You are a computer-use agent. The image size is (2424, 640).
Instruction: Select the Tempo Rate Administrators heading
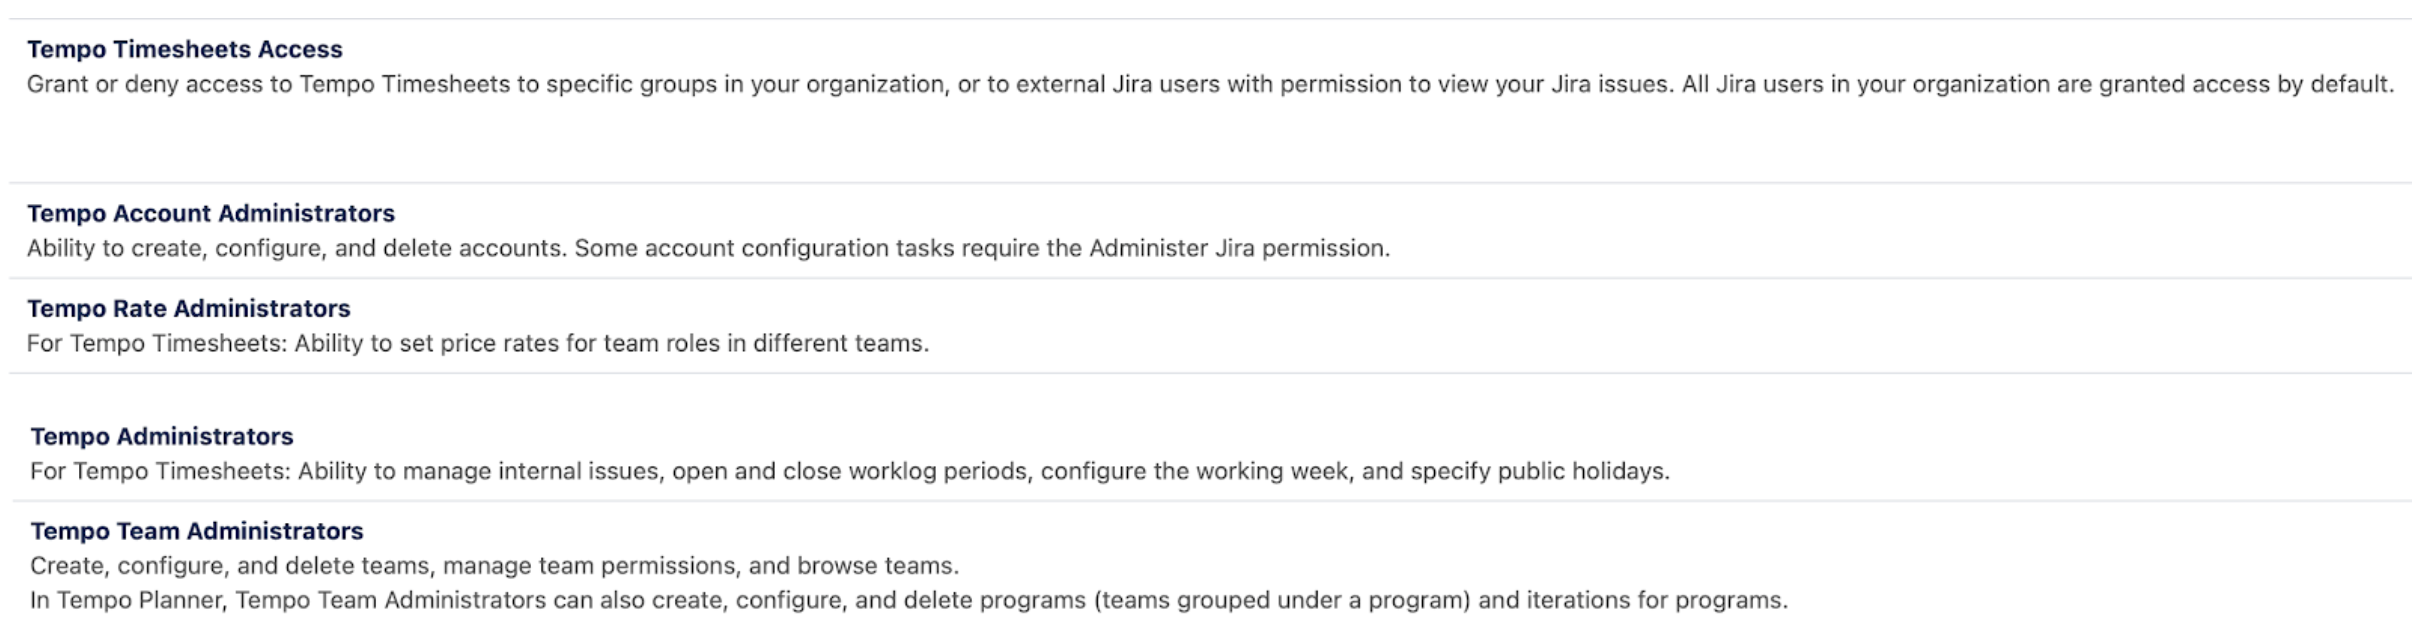tap(188, 308)
